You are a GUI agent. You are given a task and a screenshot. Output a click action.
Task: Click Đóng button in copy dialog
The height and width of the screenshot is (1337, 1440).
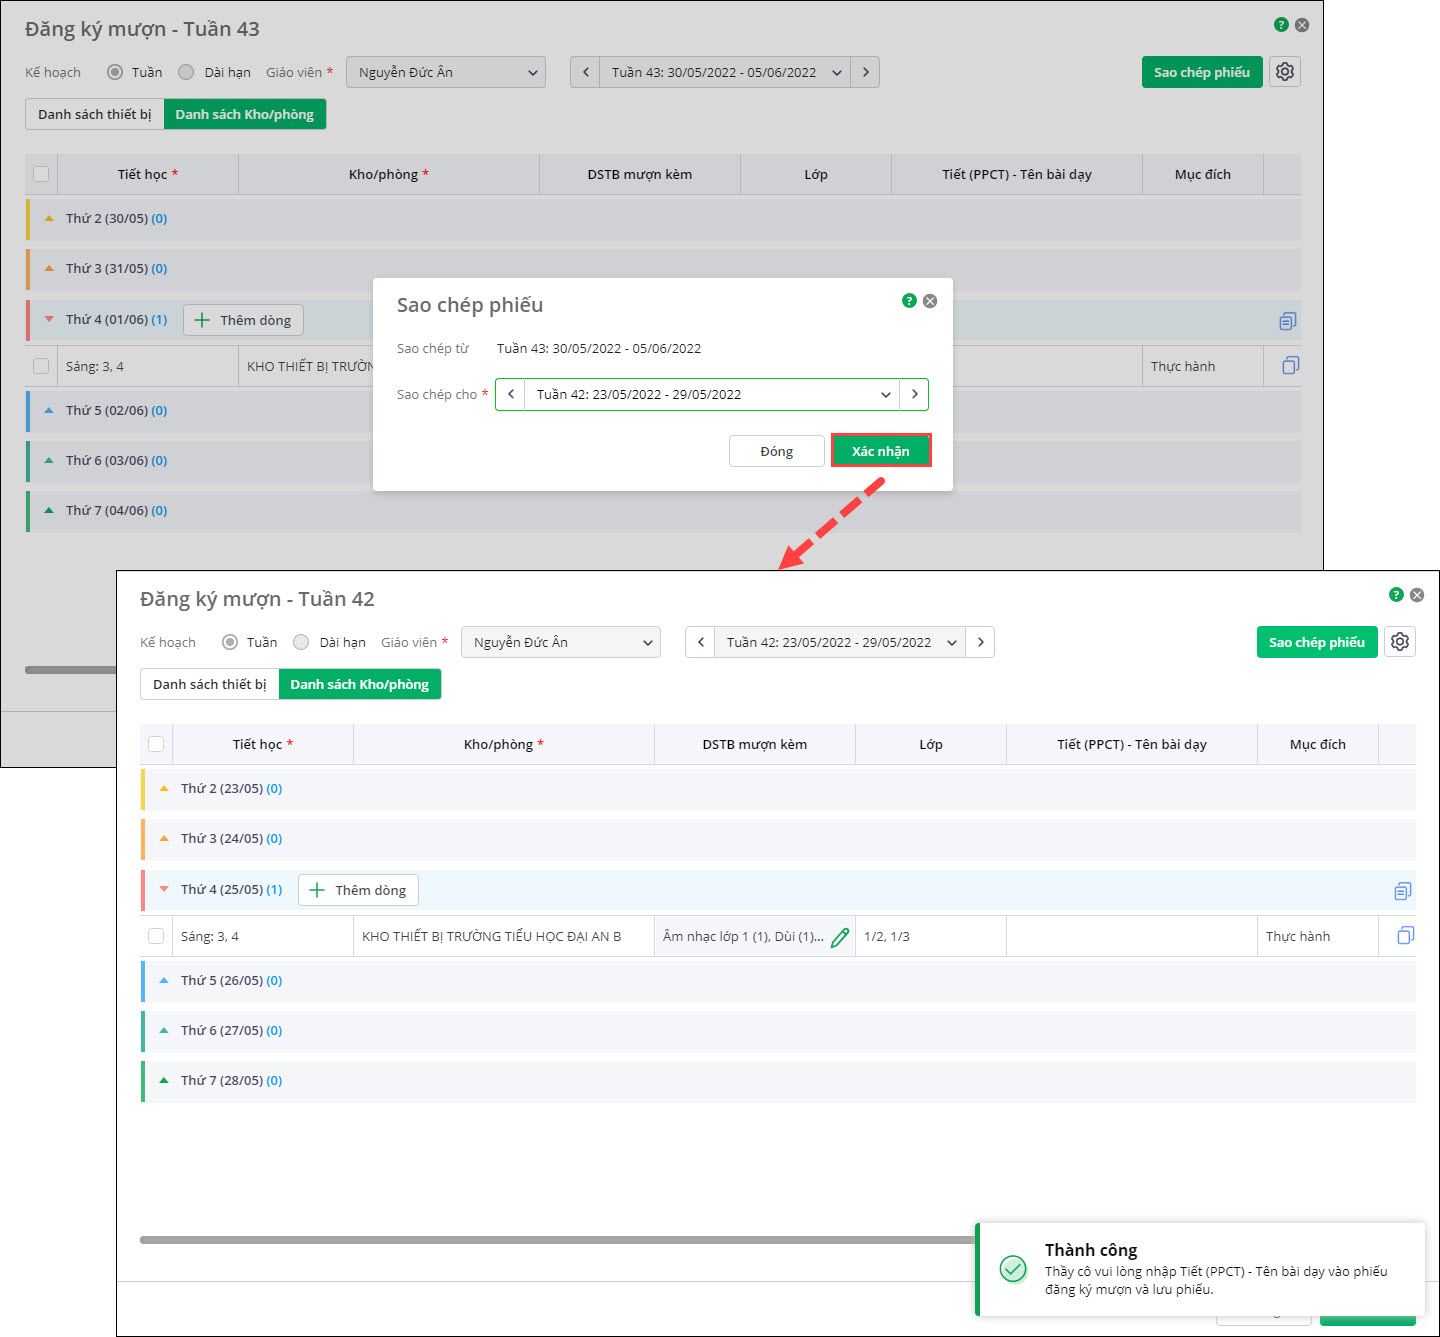pyautogui.click(x=777, y=451)
